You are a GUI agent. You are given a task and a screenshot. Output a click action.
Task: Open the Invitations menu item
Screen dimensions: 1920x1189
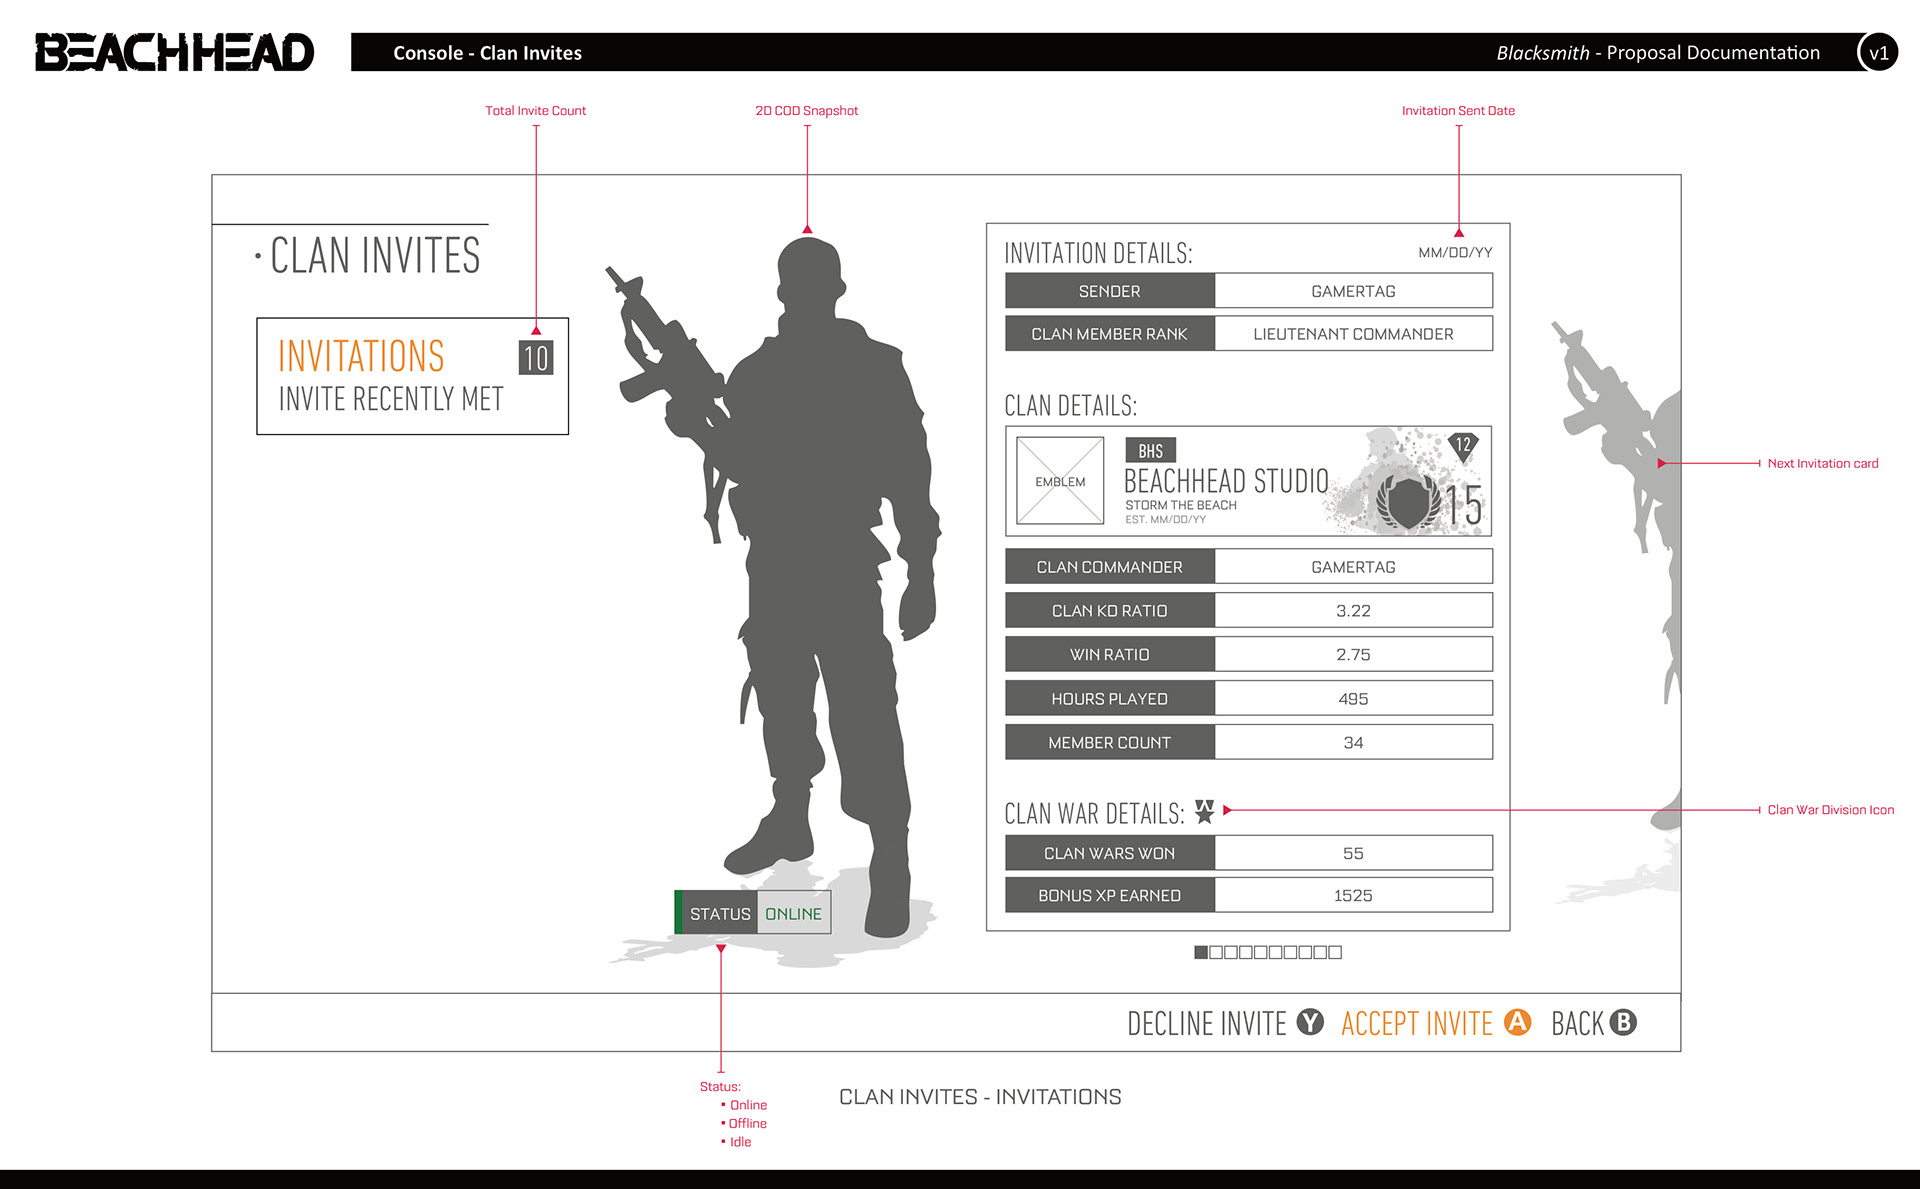(361, 356)
